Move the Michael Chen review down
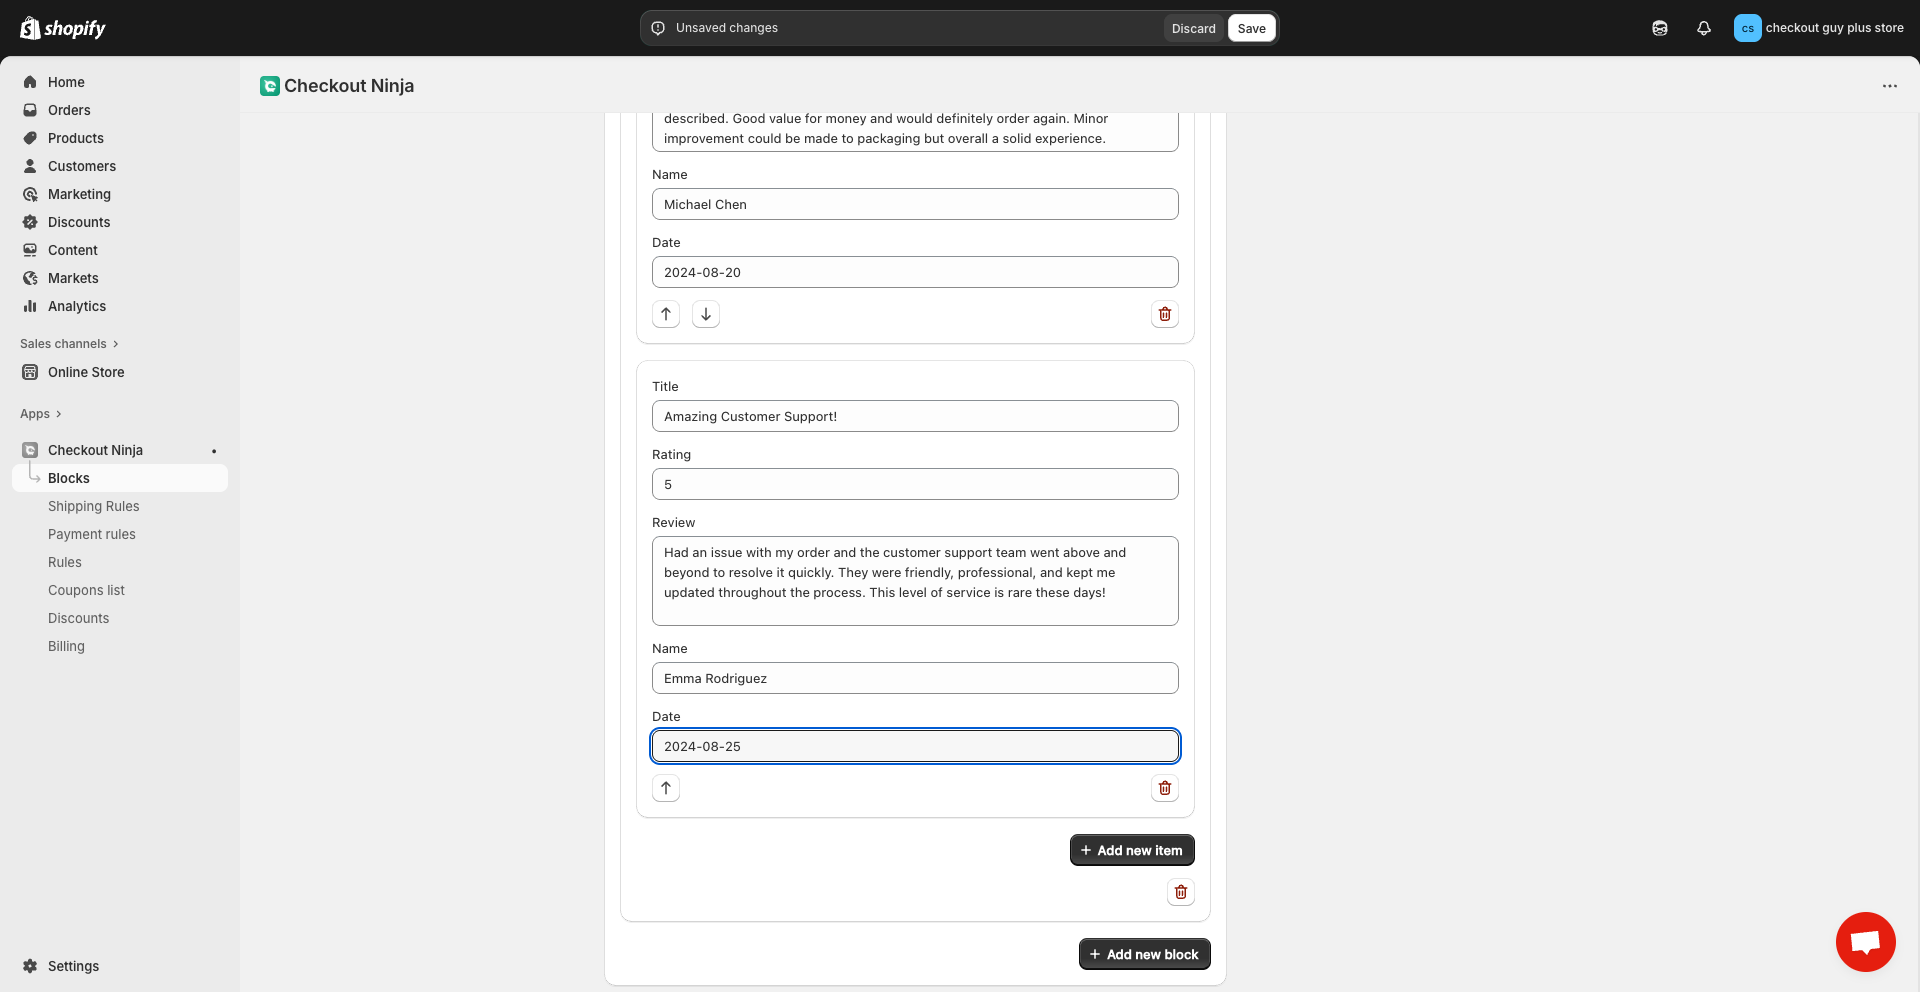Viewport: 1920px width, 992px height. (706, 314)
